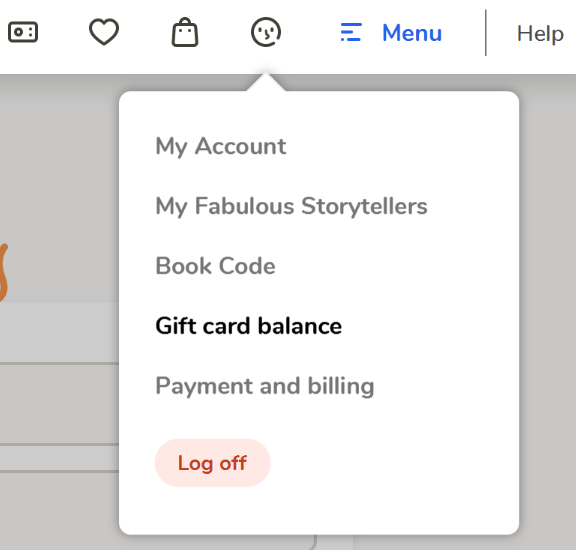Click the pink Log off button
This screenshot has width=576, height=550.
pos(212,463)
